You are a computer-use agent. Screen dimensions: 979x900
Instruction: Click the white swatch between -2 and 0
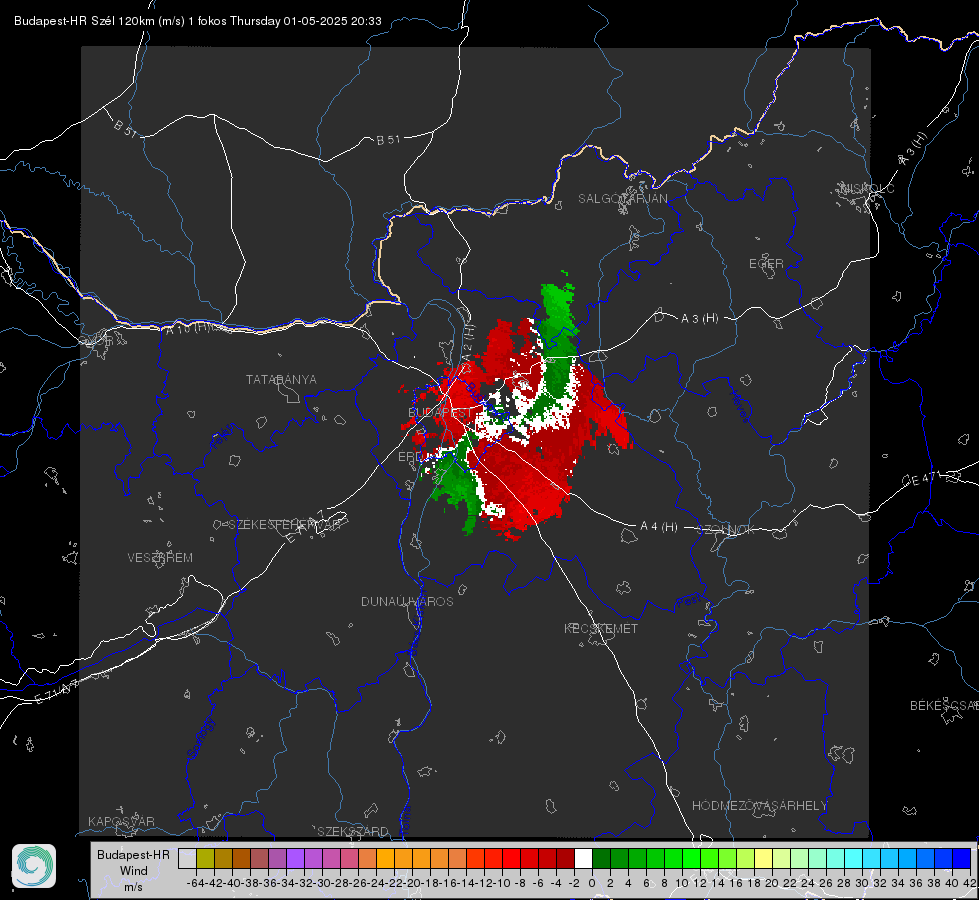tap(583, 858)
